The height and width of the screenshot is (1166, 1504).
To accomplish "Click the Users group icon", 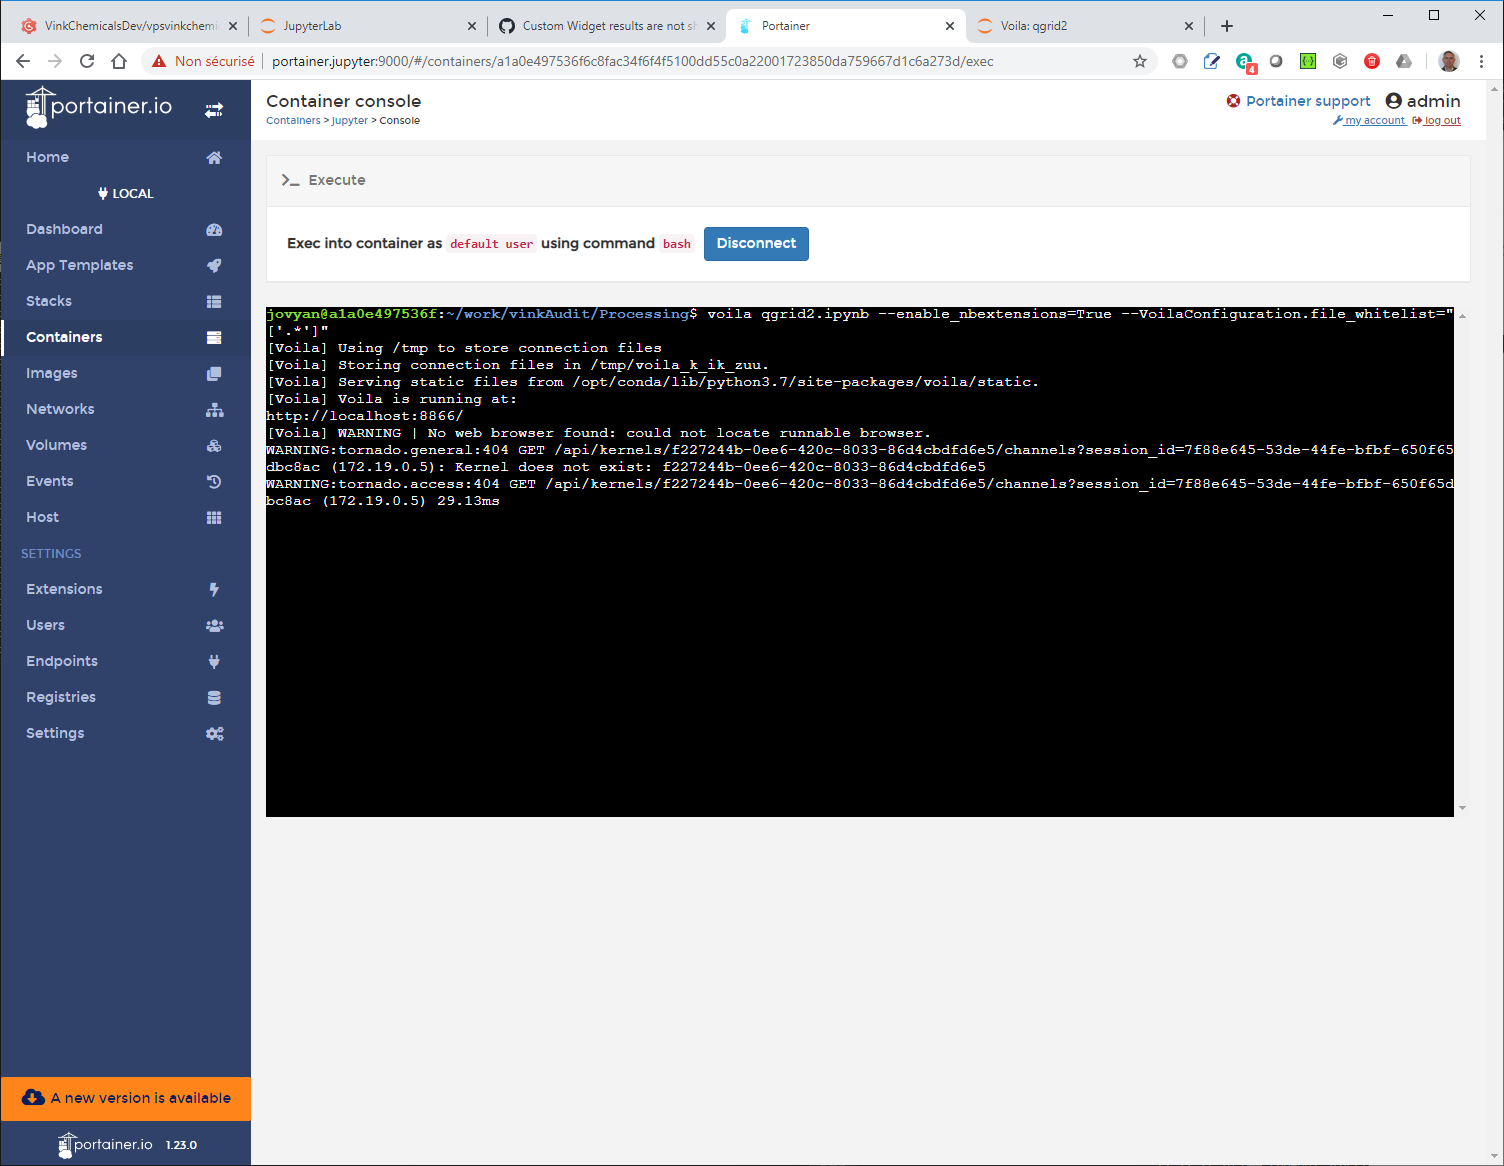I will tap(214, 625).
